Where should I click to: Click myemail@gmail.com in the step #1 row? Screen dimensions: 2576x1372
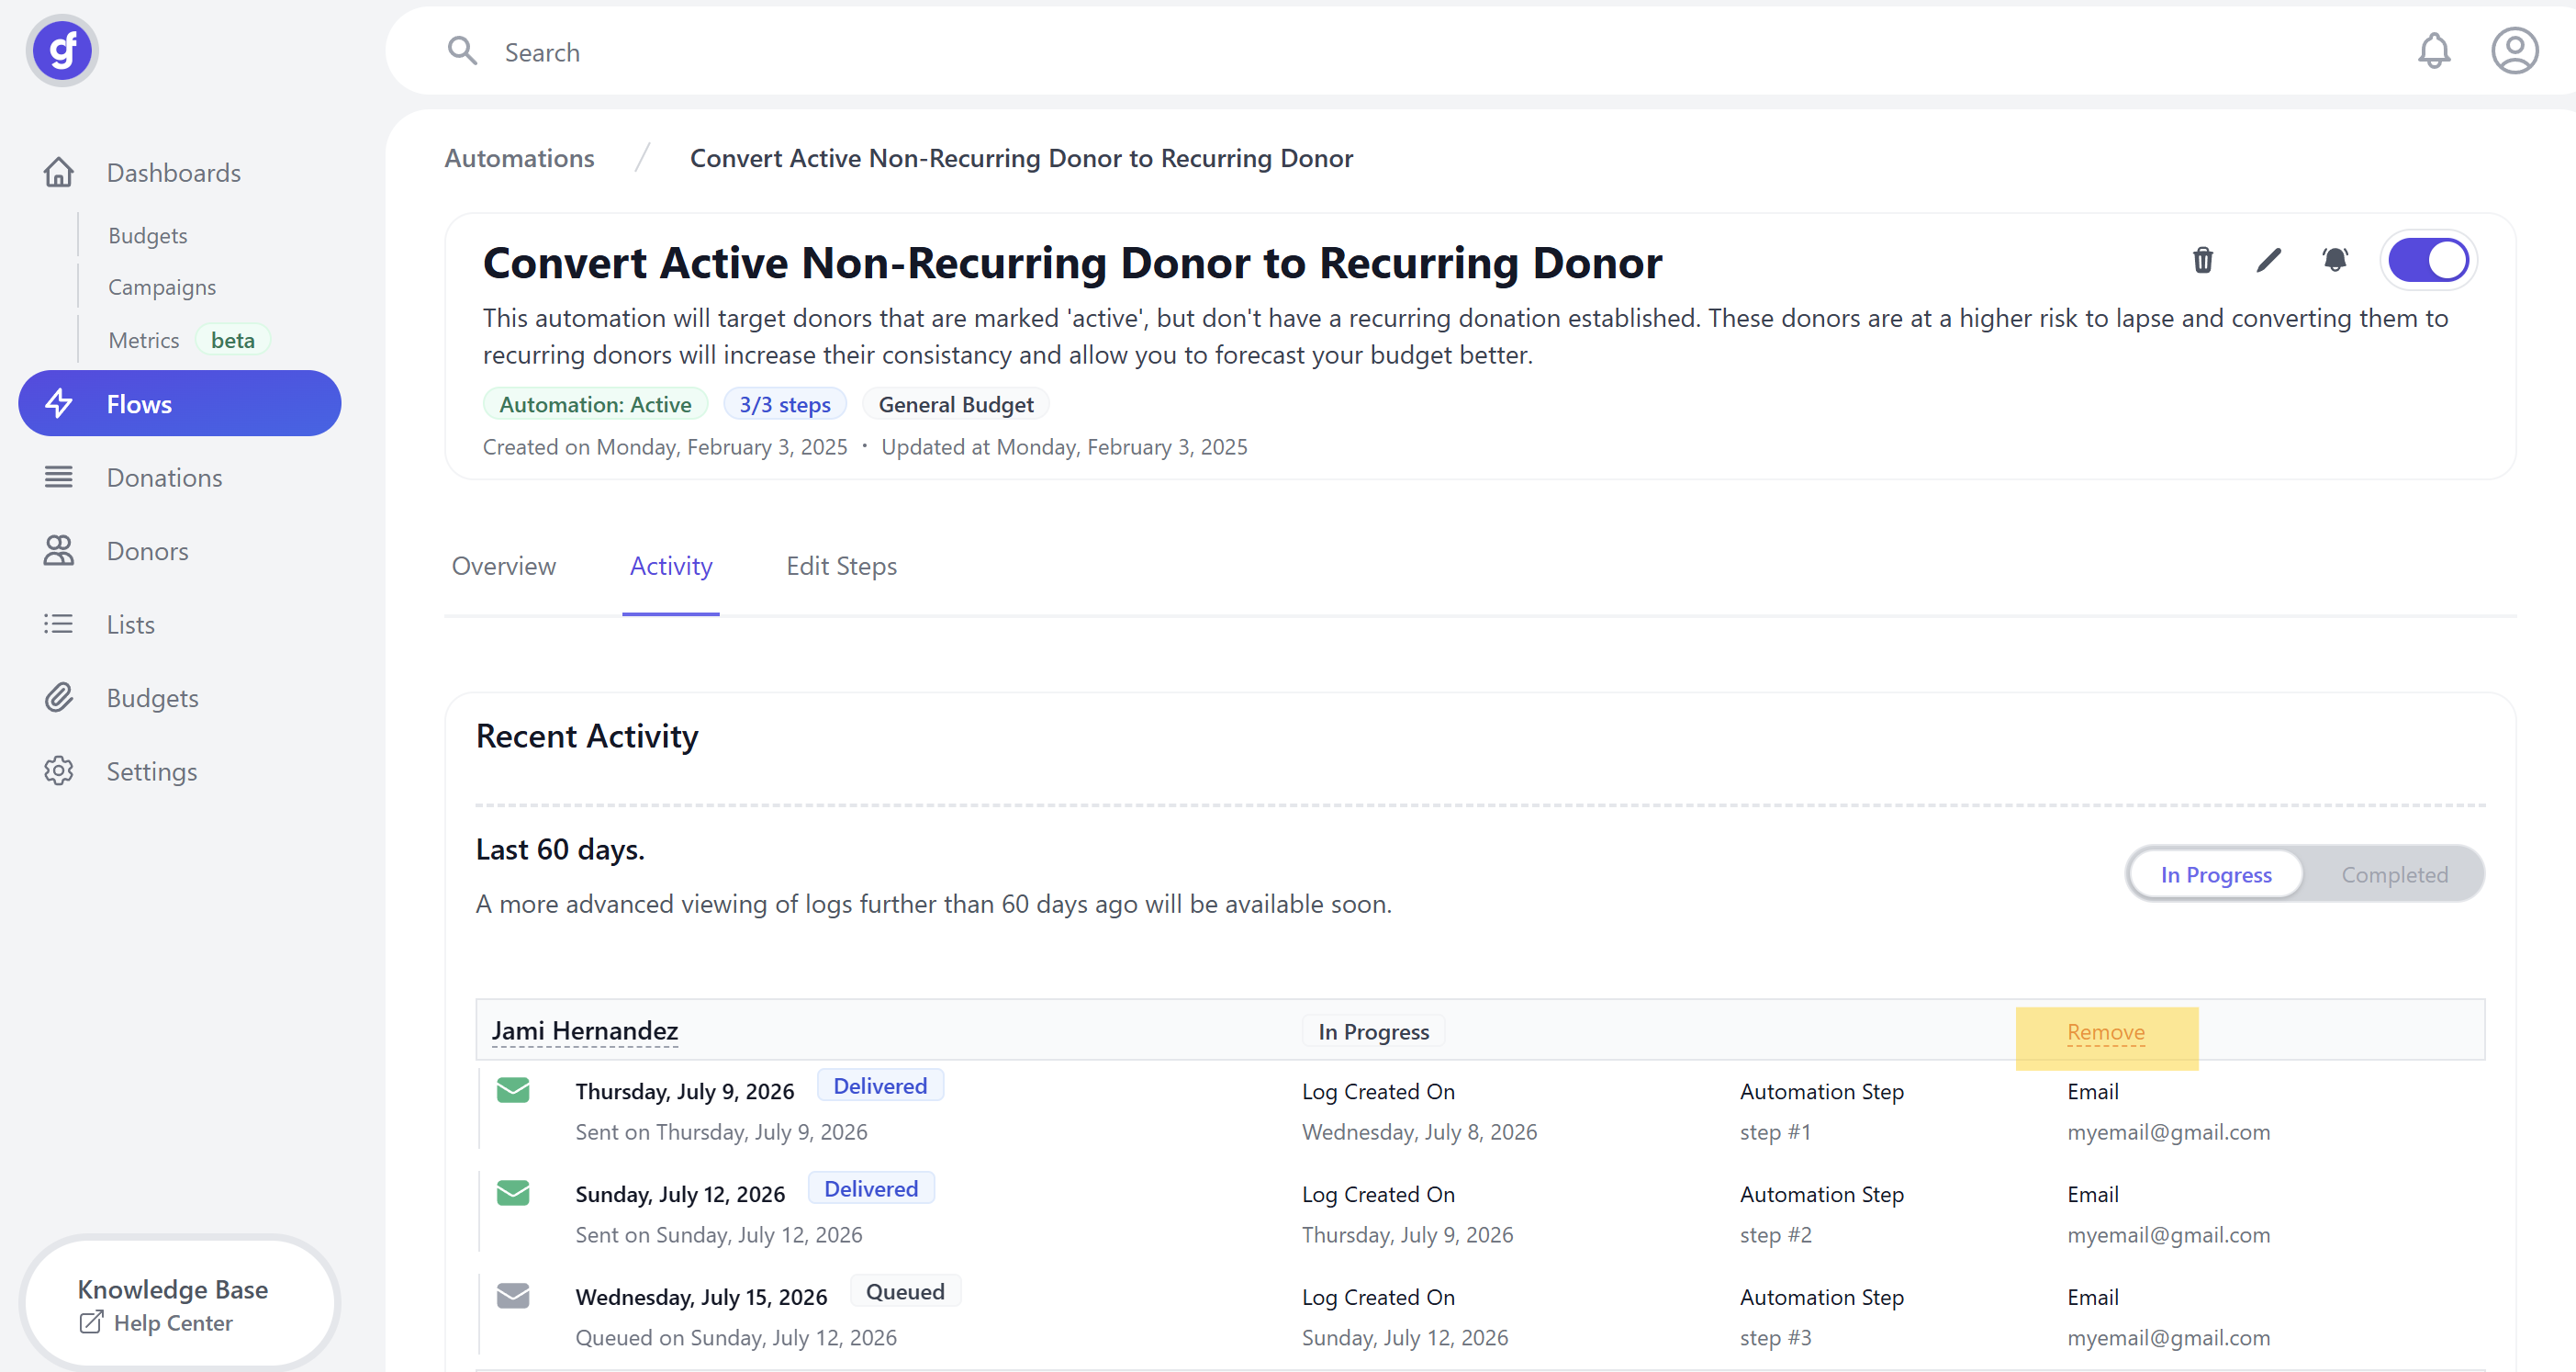pos(2169,1133)
